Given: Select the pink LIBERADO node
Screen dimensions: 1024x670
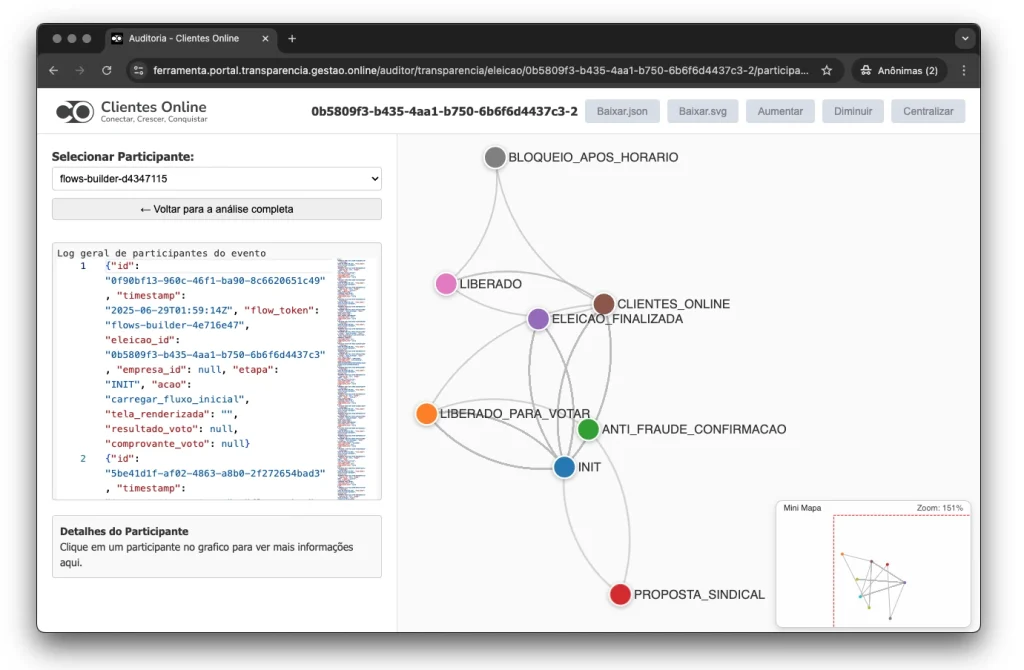Looking at the screenshot, I should point(446,284).
